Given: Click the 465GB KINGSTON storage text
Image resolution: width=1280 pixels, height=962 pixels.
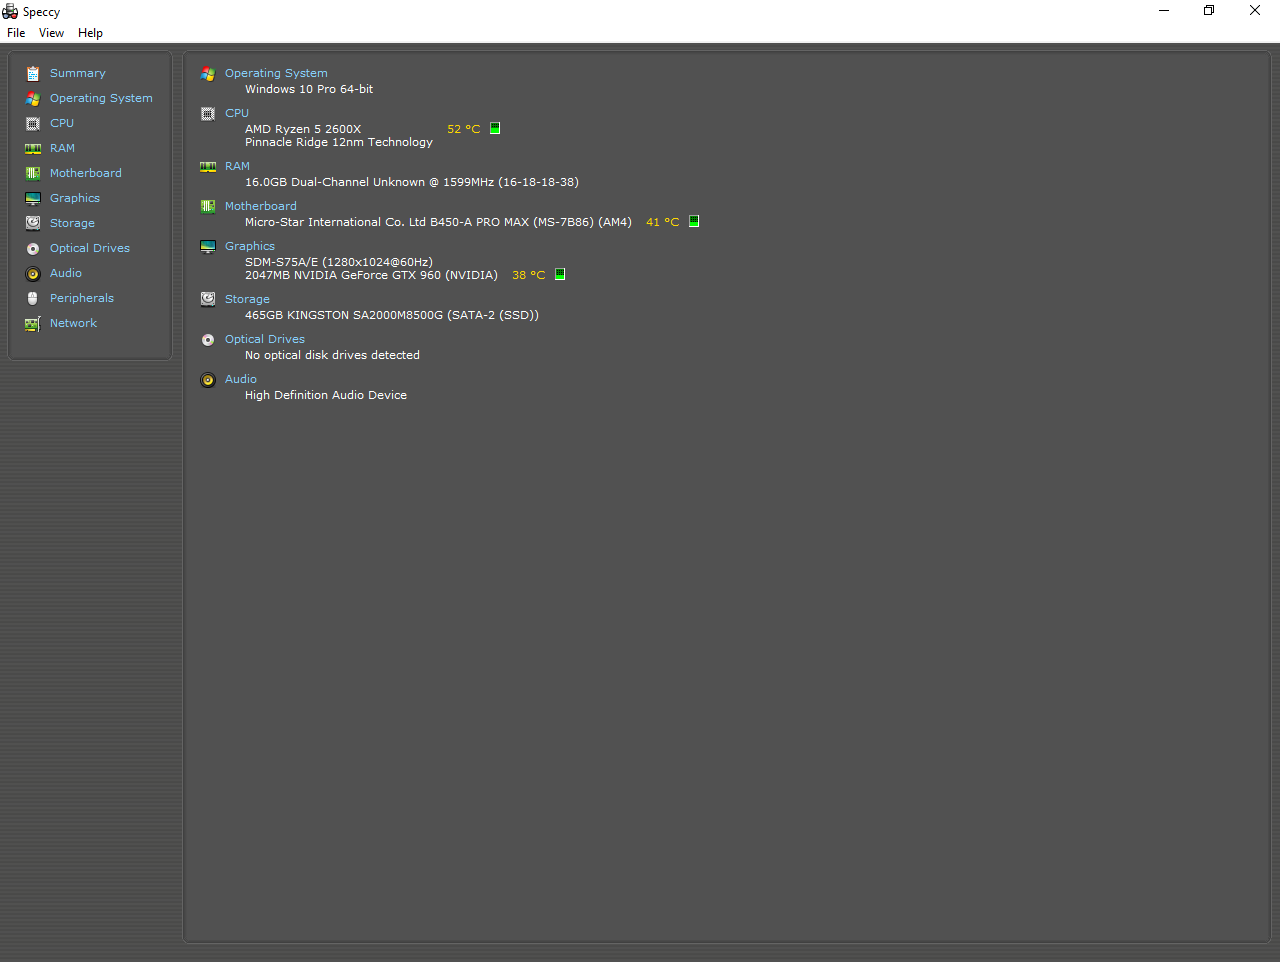Looking at the screenshot, I should click(x=392, y=315).
